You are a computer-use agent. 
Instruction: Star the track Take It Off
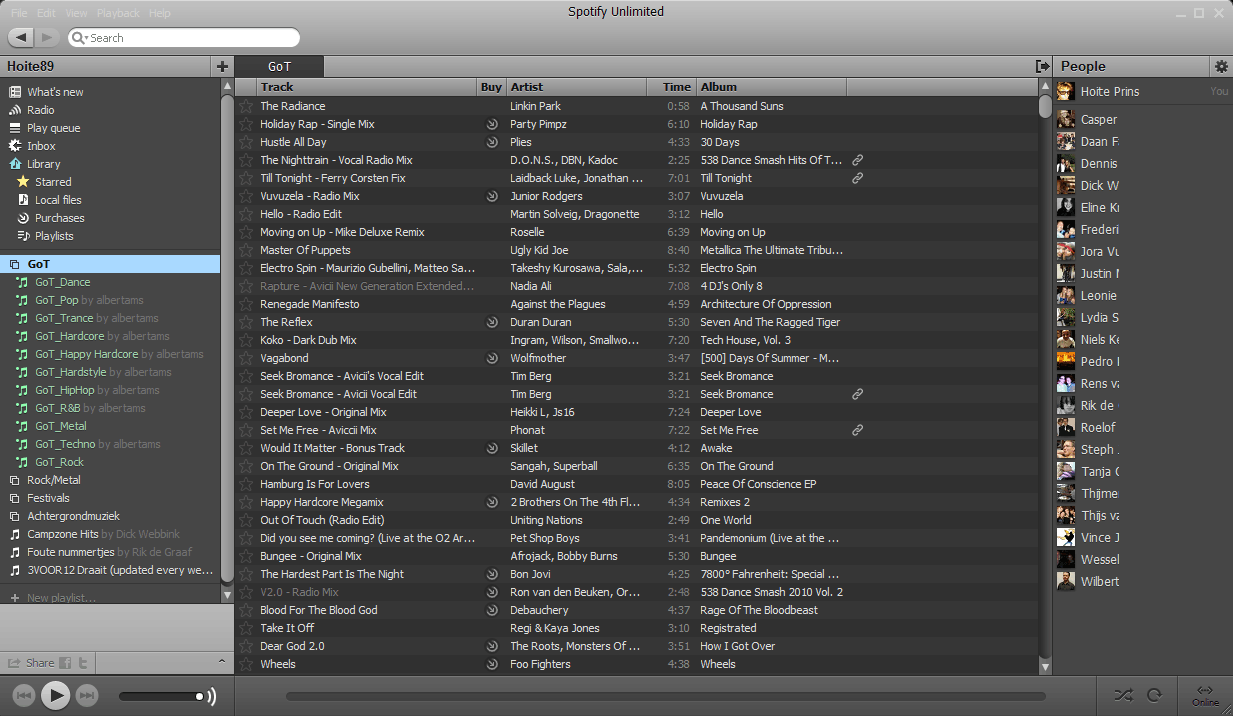246,628
